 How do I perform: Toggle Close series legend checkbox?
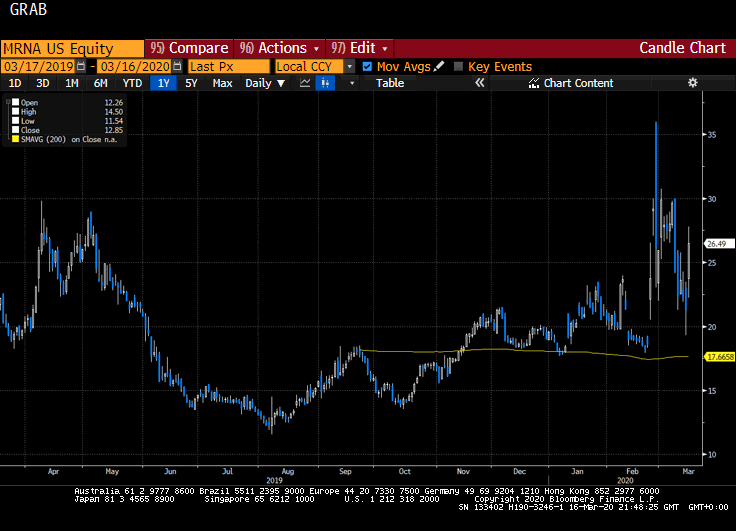pos(15,130)
